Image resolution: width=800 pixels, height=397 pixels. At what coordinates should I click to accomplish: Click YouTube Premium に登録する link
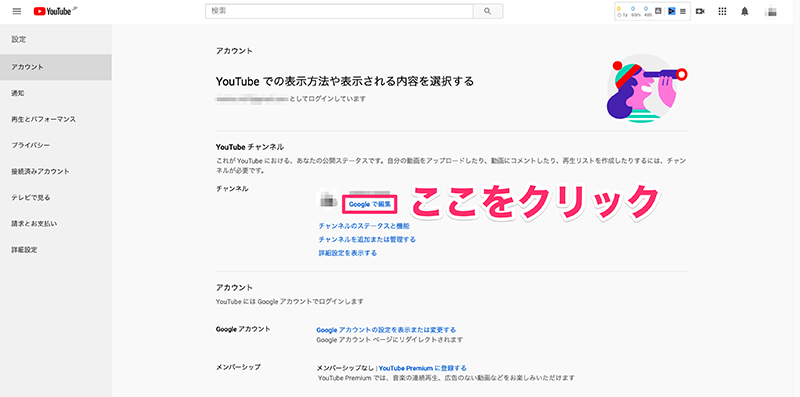422,368
